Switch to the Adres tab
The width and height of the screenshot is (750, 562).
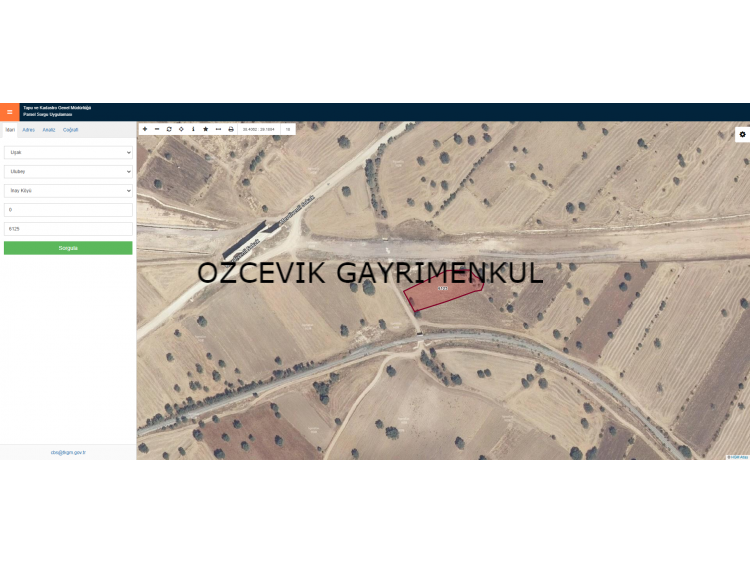[29, 130]
